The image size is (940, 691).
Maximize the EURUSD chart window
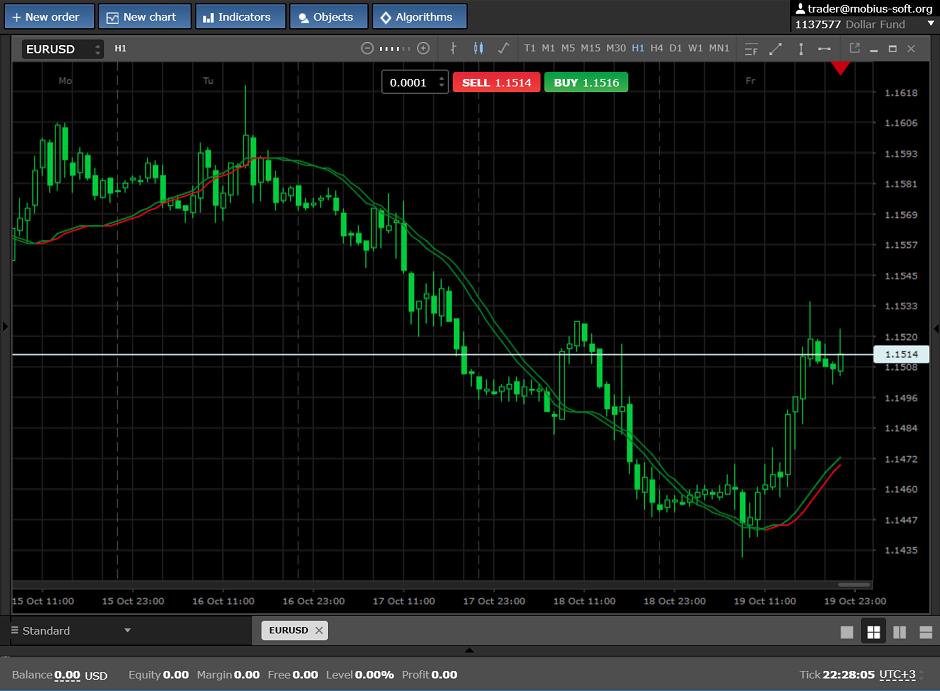tap(893, 49)
